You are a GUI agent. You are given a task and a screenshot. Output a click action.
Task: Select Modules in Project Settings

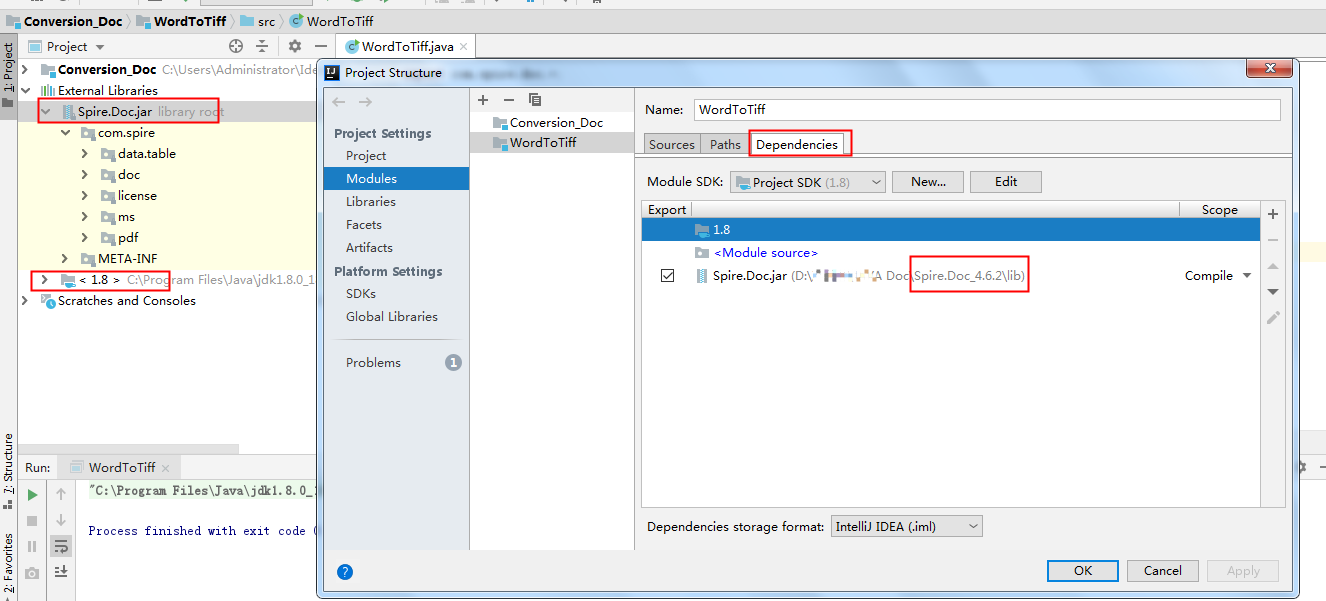396,179
